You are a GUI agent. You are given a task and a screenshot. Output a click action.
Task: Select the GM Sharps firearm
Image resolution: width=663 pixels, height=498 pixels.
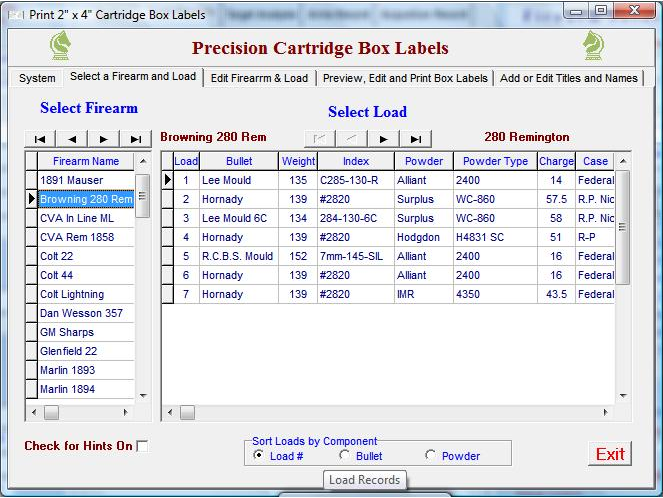pos(86,332)
